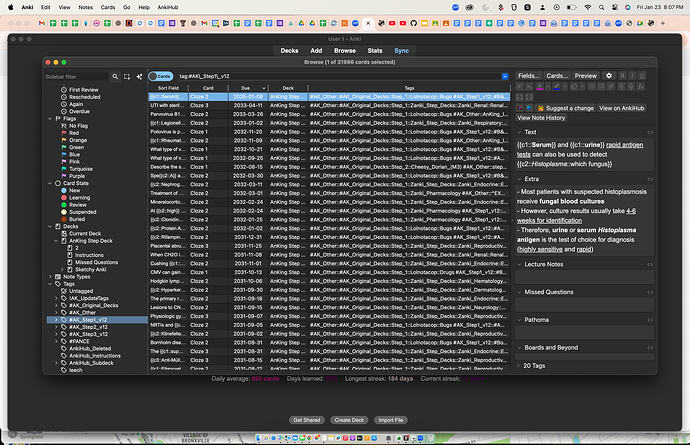Click the text highlight color button
Screen dimensions: 690x445
[556, 86]
